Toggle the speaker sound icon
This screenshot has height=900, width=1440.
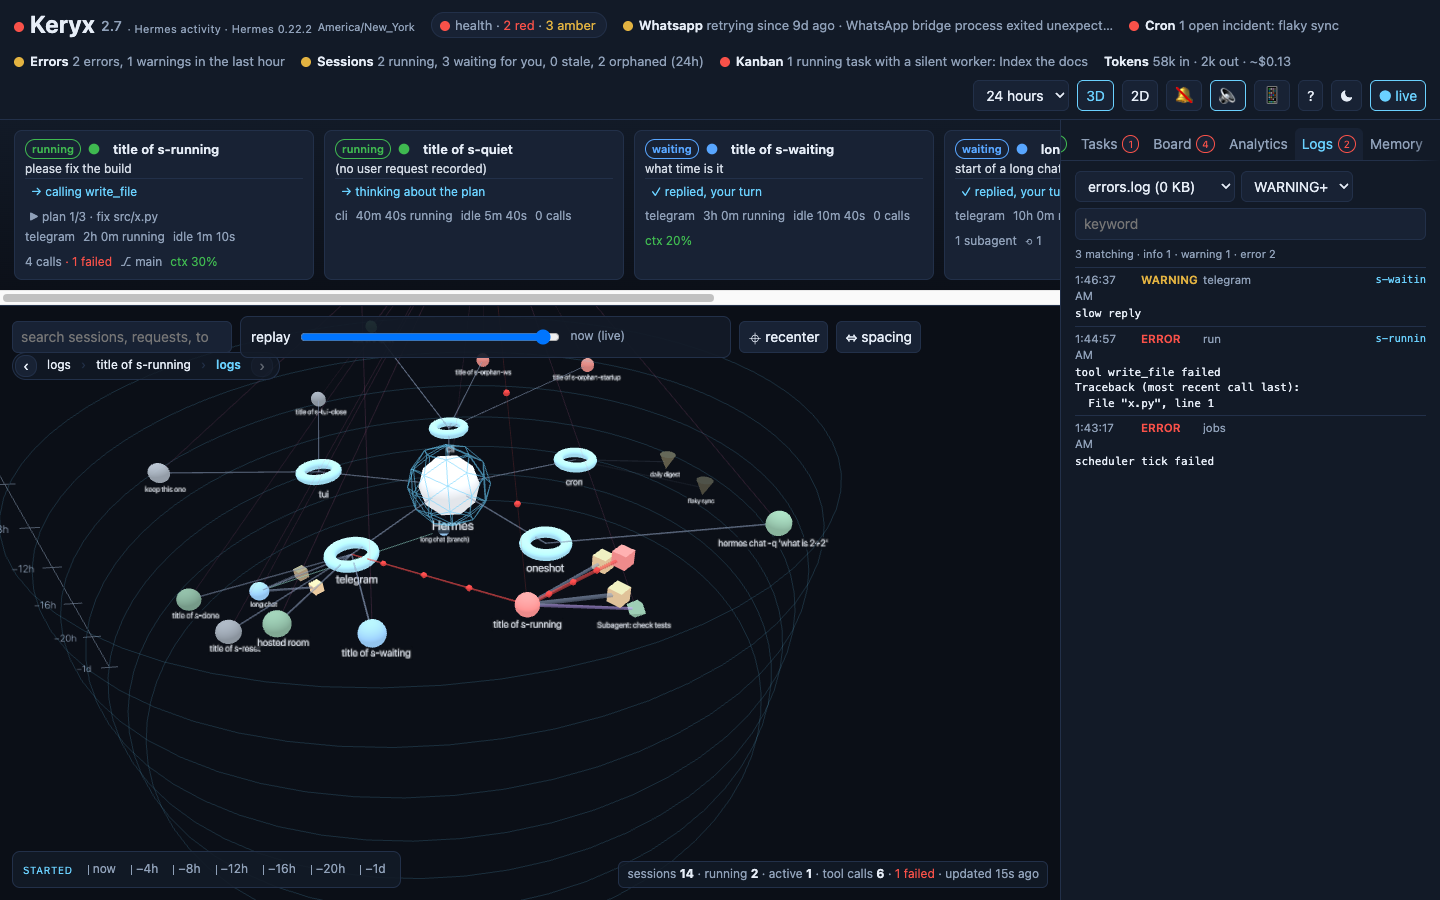pos(1228,96)
